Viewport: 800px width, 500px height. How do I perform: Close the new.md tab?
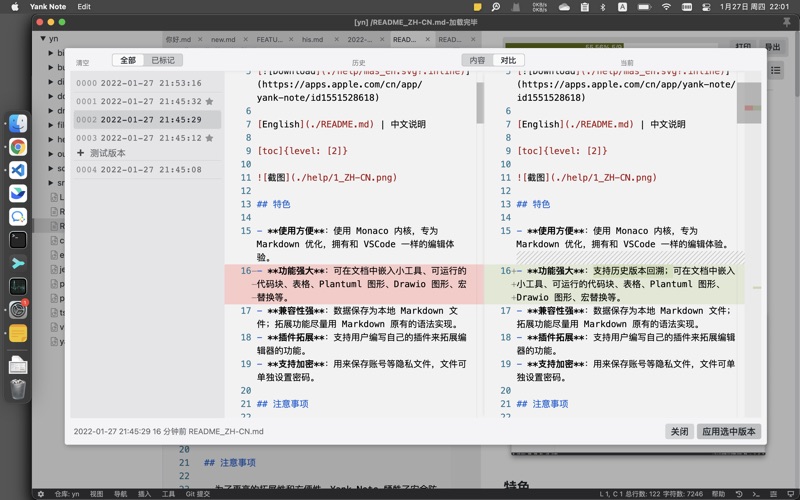click(x=243, y=40)
